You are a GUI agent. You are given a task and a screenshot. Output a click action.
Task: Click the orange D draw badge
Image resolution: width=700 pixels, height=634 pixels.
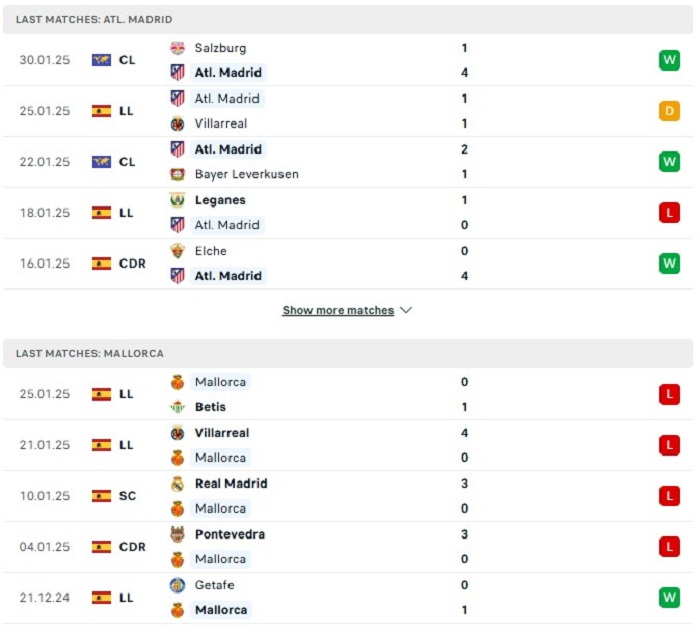669,111
